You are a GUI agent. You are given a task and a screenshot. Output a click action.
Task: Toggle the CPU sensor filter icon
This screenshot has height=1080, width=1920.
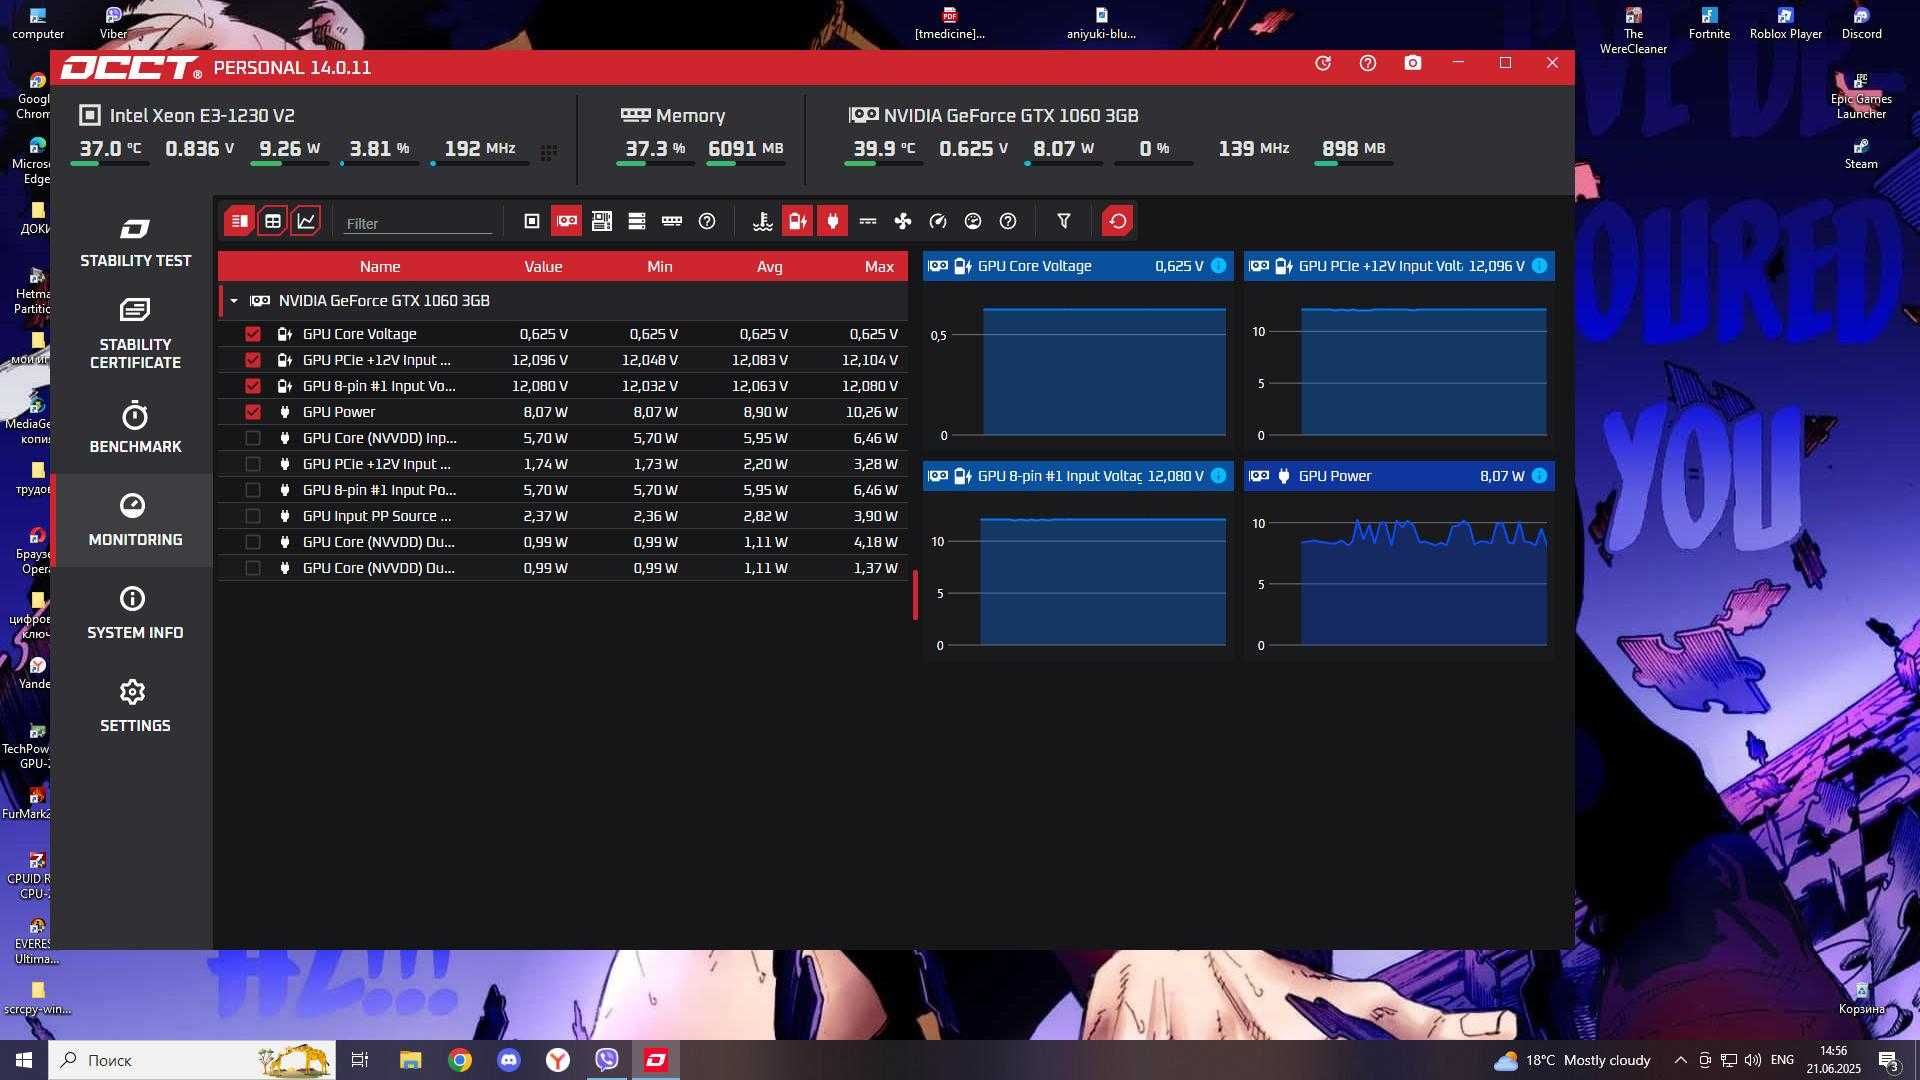tap(532, 221)
